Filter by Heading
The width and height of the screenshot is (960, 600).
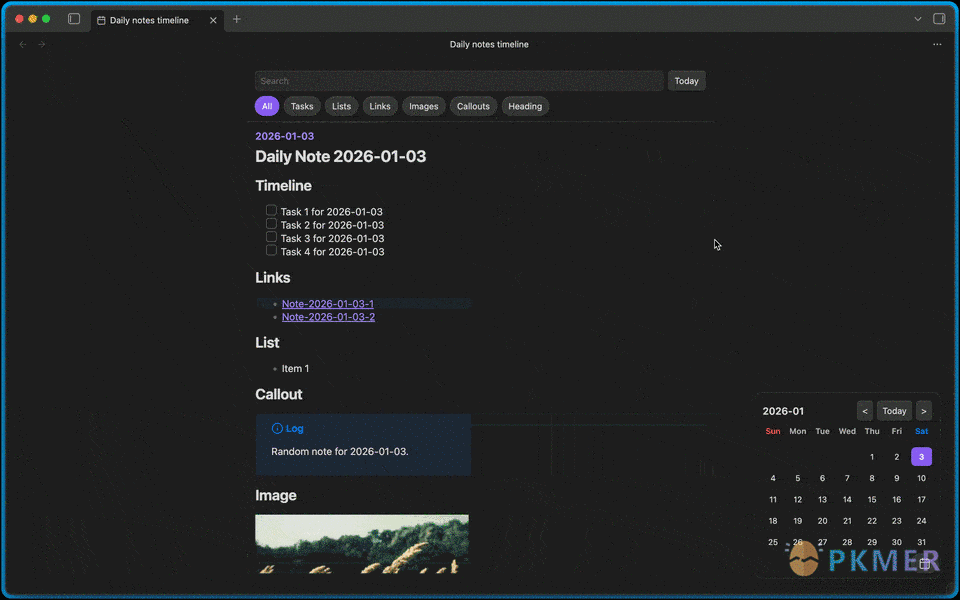coord(525,106)
